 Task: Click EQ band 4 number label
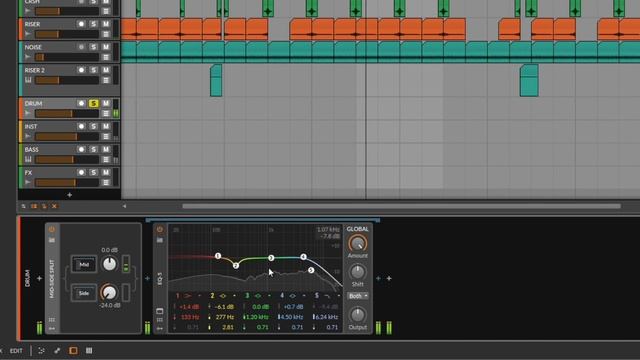[282, 296]
